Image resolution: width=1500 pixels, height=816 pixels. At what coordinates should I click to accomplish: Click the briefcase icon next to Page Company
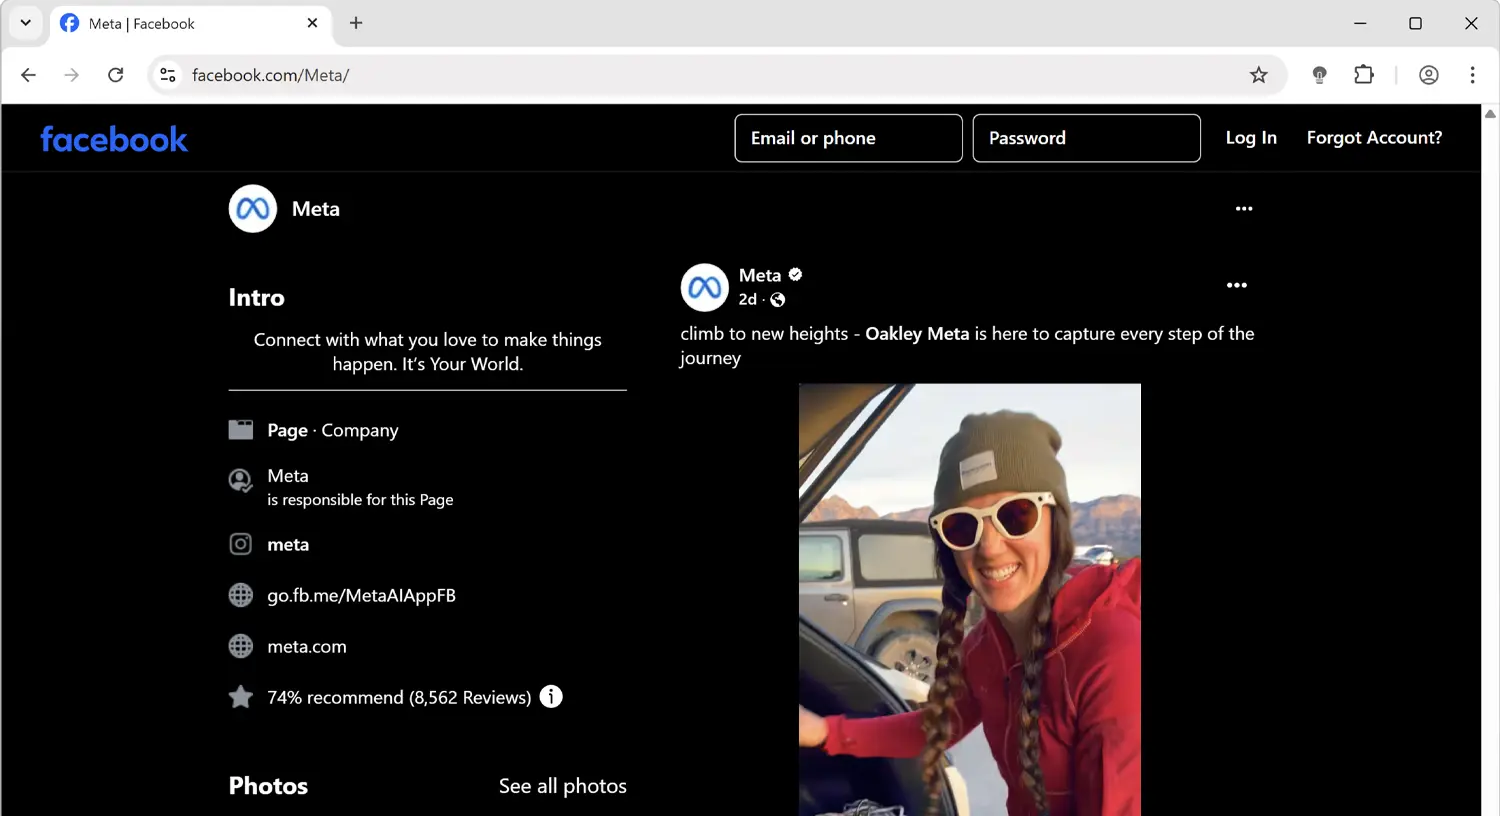(x=240, y=428)
